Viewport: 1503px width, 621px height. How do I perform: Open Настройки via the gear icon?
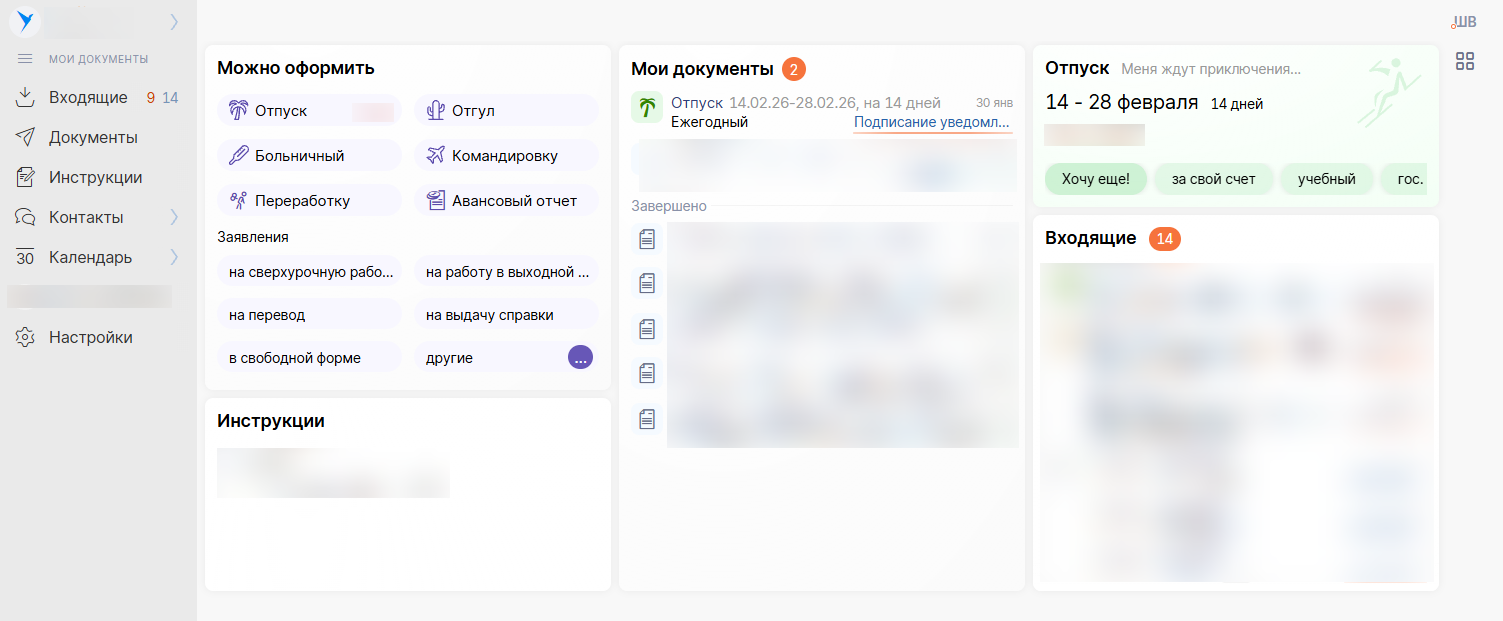point(25,337)
